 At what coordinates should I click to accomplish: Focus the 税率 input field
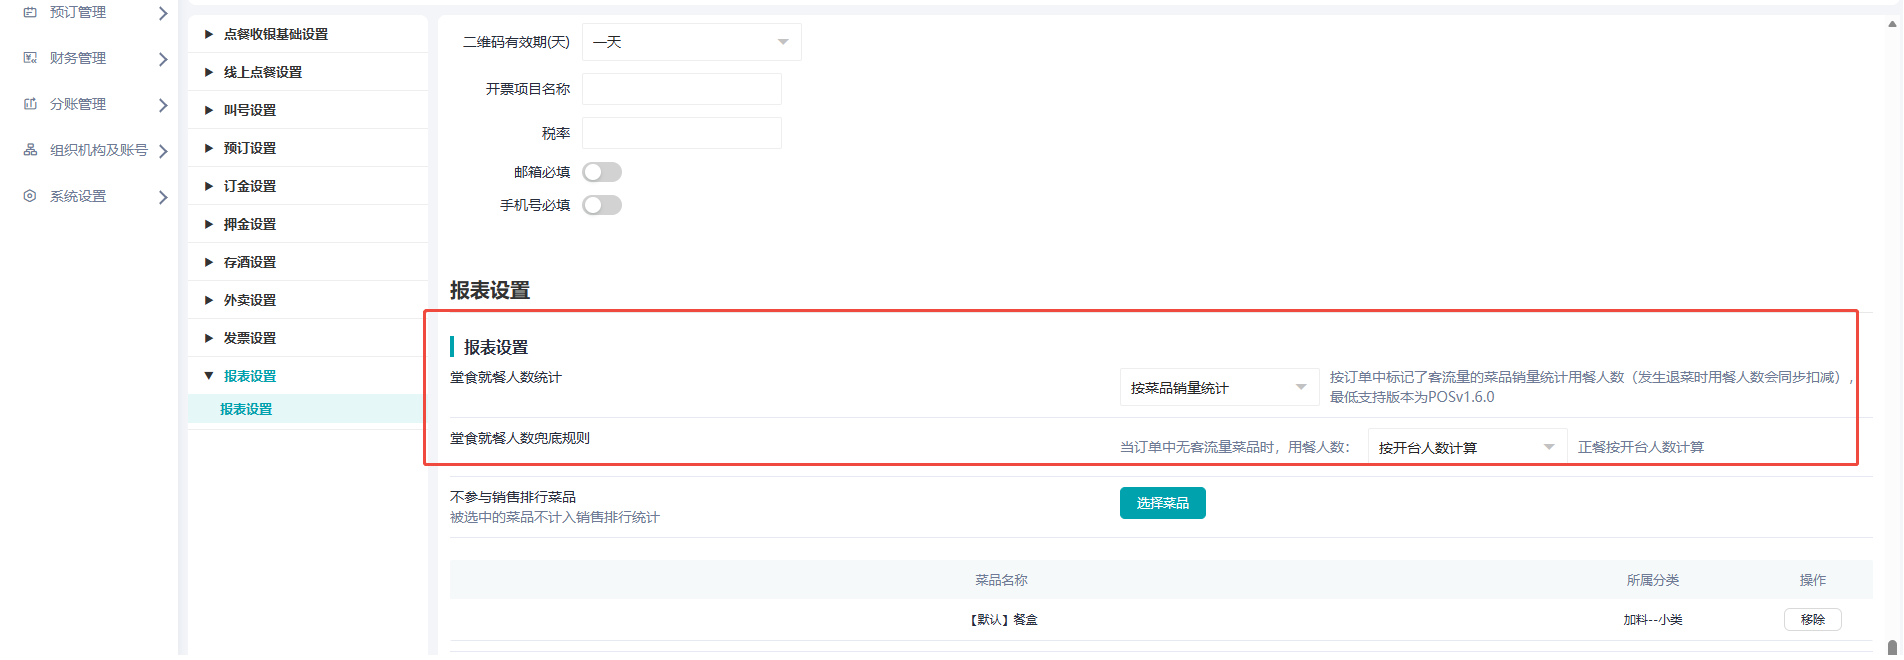pyautogui.click(x=682, y=133)
